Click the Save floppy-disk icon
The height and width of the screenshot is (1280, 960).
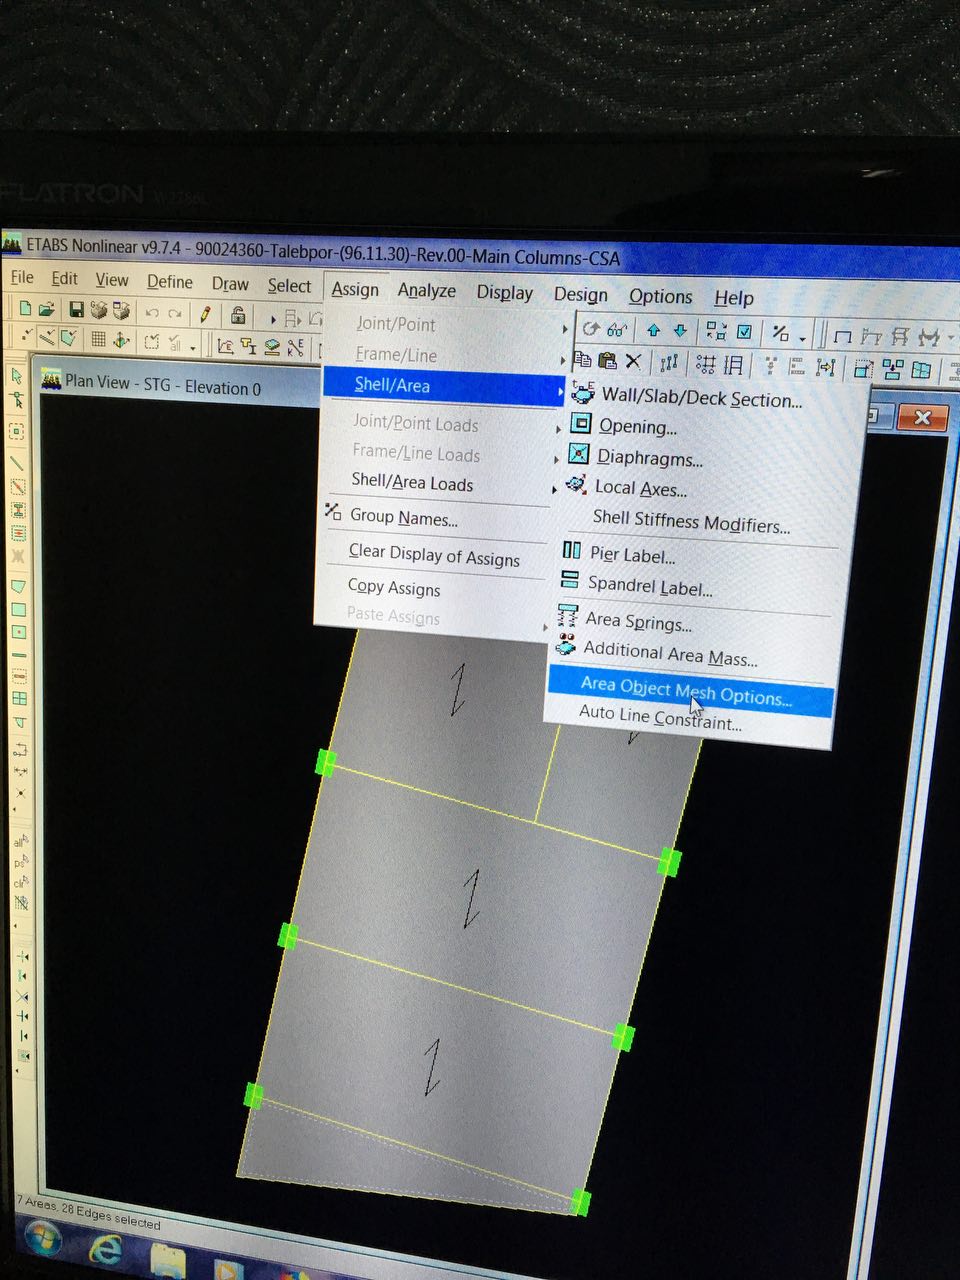tap(76, 311)
